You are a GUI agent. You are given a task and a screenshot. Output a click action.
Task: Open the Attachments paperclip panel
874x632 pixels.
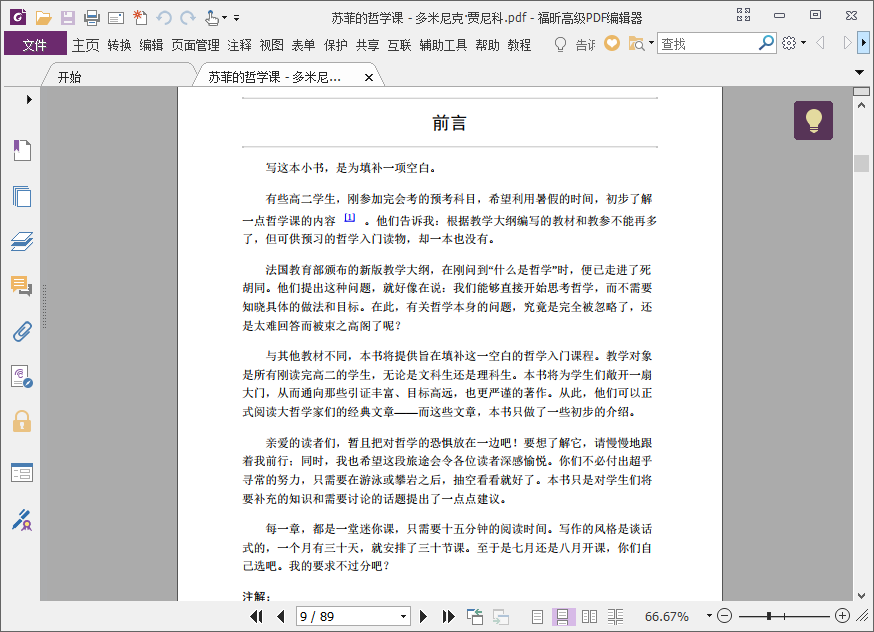click(x=22, y=331)
